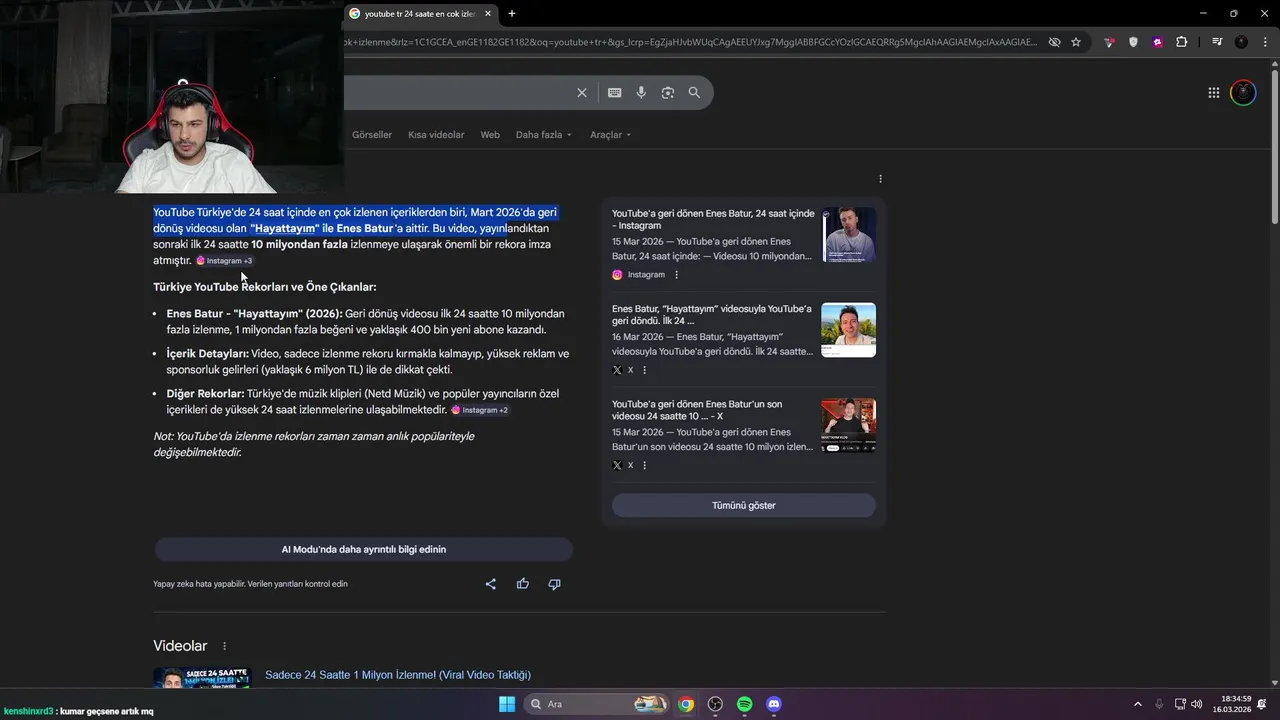Open OBS Studio from the taskbar
Viewport: 1280px width, 720px height.
tap(715, 704)
